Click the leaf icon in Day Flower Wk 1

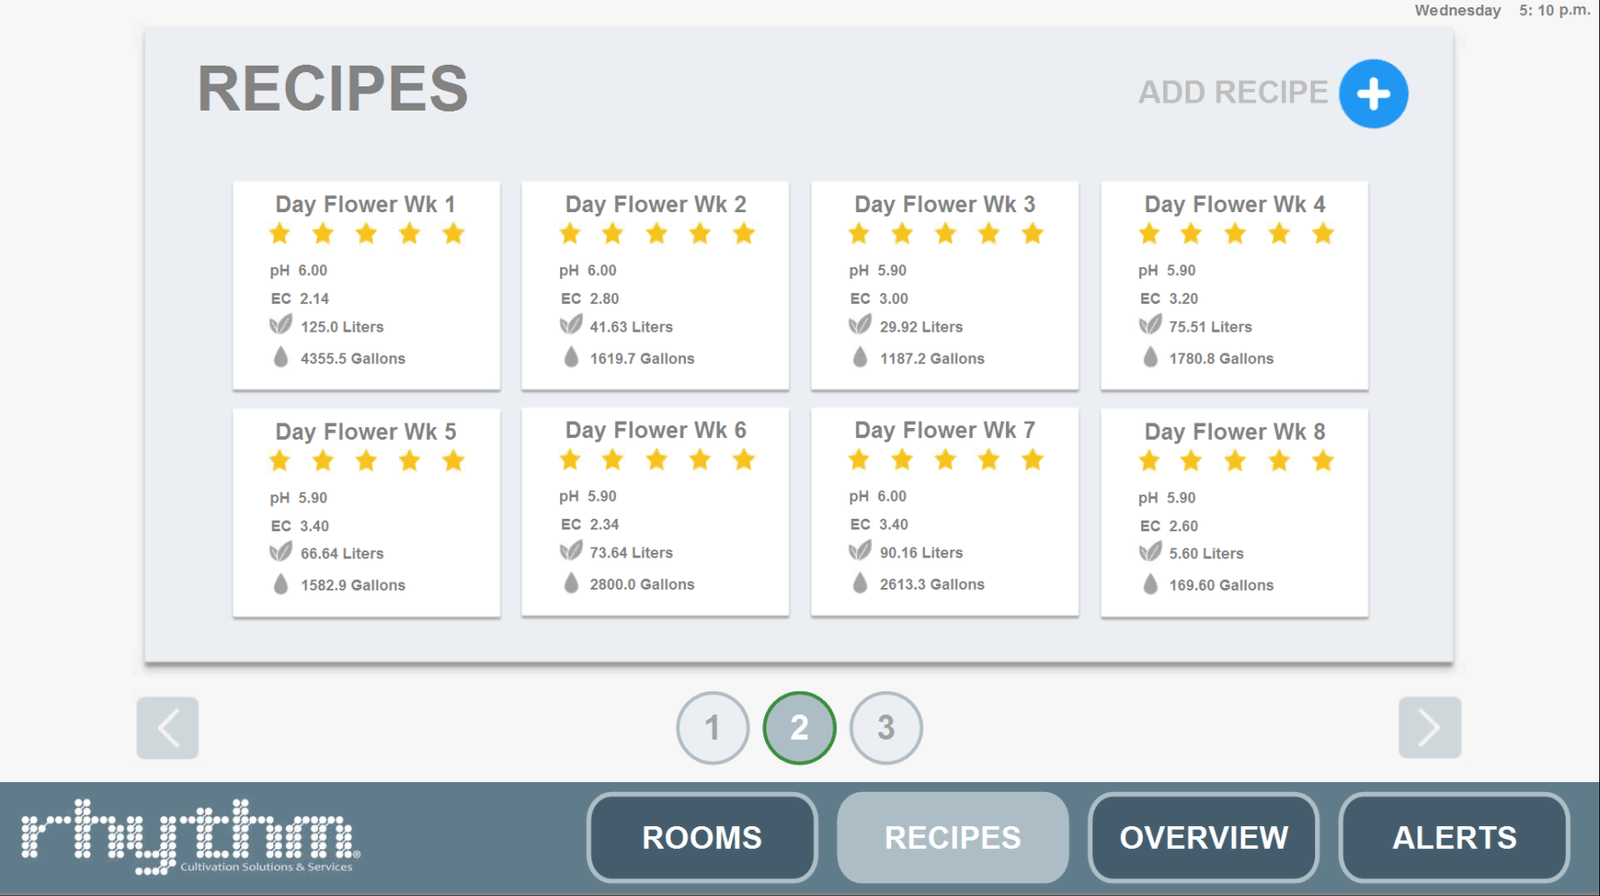pyautogui.click(x=281, y=325)
